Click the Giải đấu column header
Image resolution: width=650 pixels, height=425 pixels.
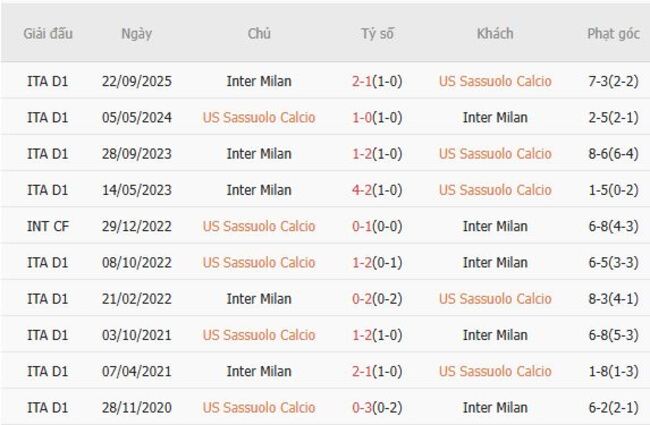point(47,34)
